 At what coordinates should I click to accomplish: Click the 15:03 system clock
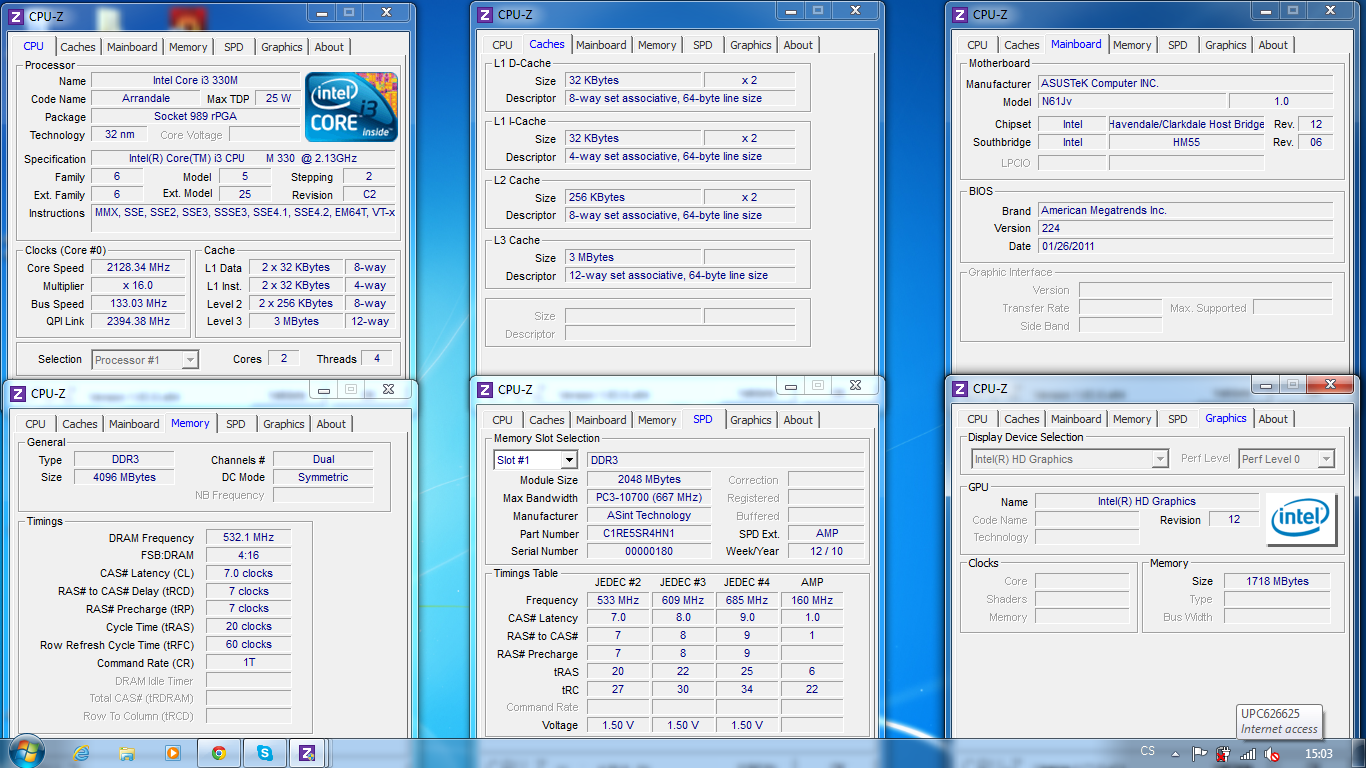[x=1319, y=753]
